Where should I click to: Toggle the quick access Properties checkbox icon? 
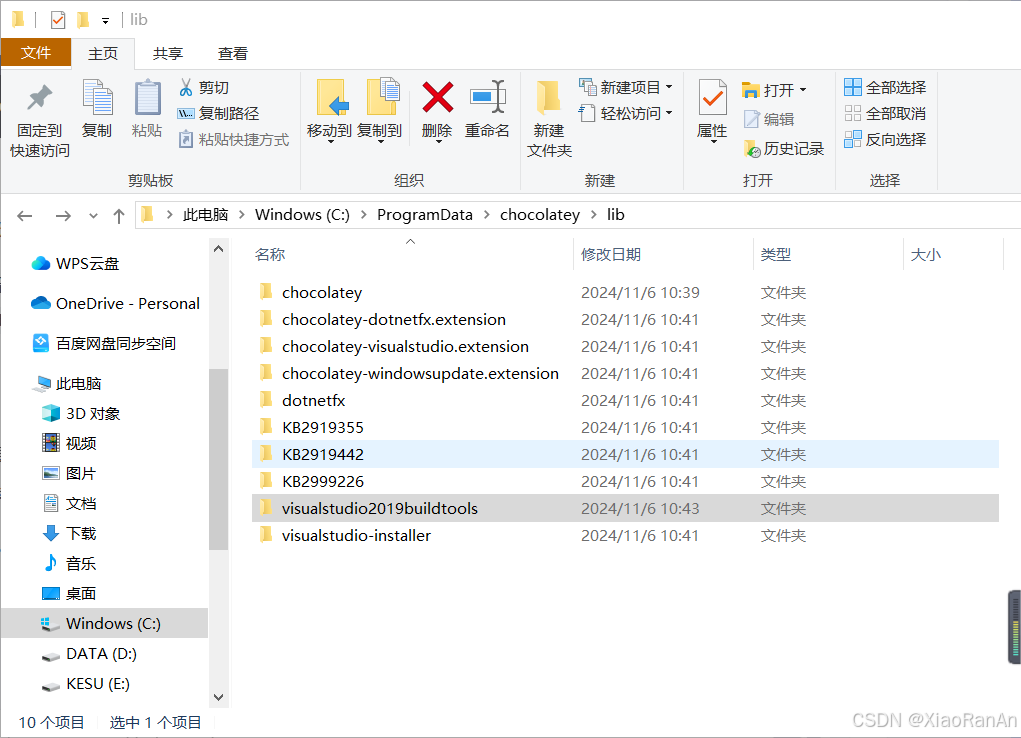click(x=58, y=20)
